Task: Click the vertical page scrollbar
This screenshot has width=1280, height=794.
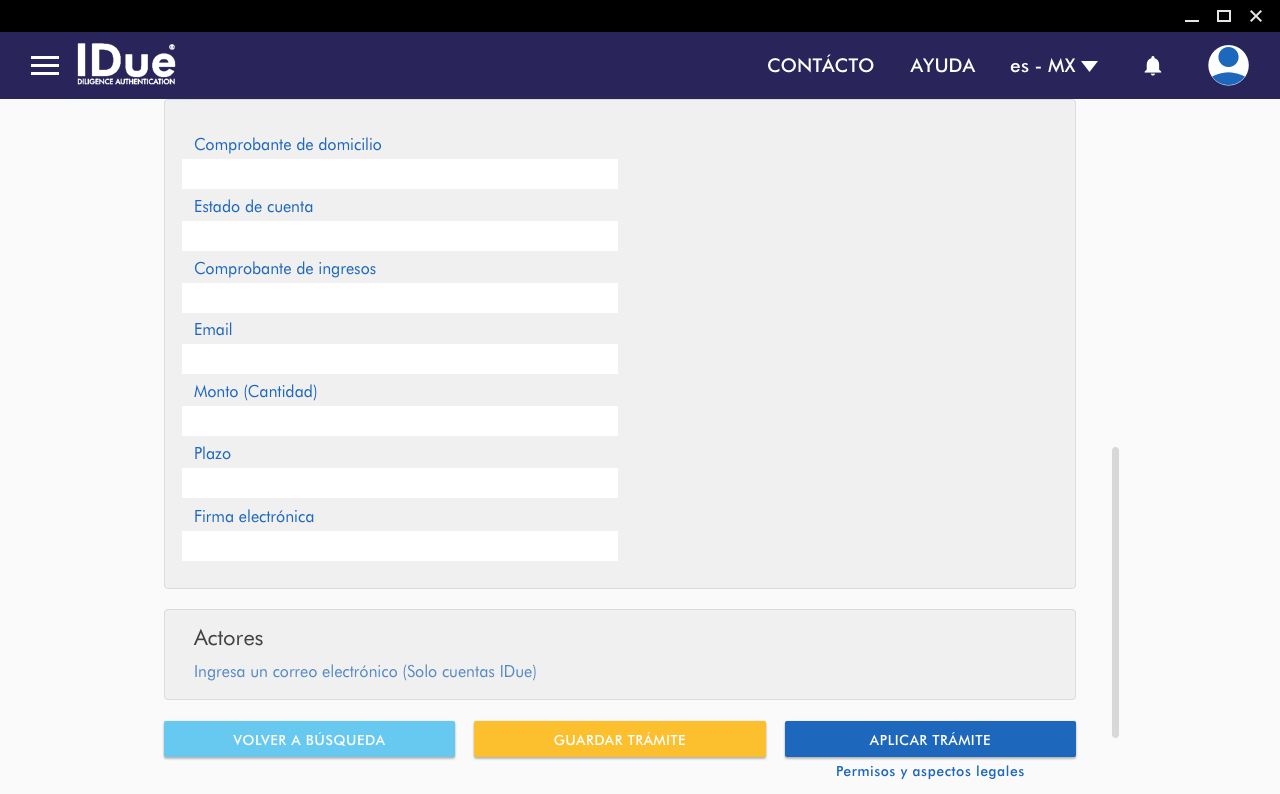Action: (1115, 590)
